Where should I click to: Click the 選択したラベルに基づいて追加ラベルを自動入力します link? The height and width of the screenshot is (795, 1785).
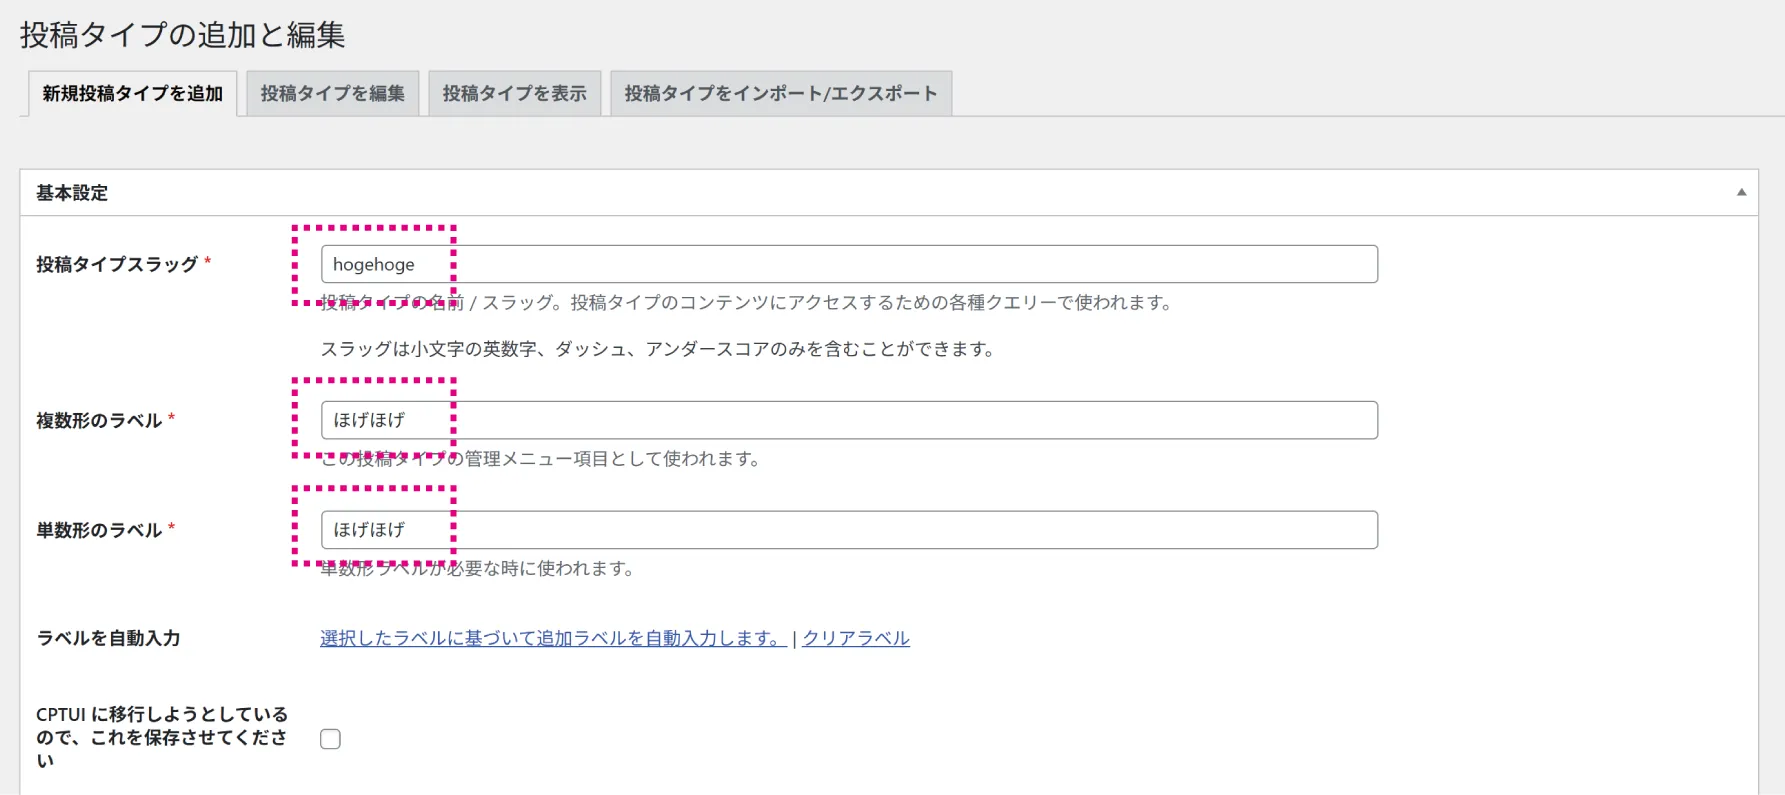coord(552,638)
